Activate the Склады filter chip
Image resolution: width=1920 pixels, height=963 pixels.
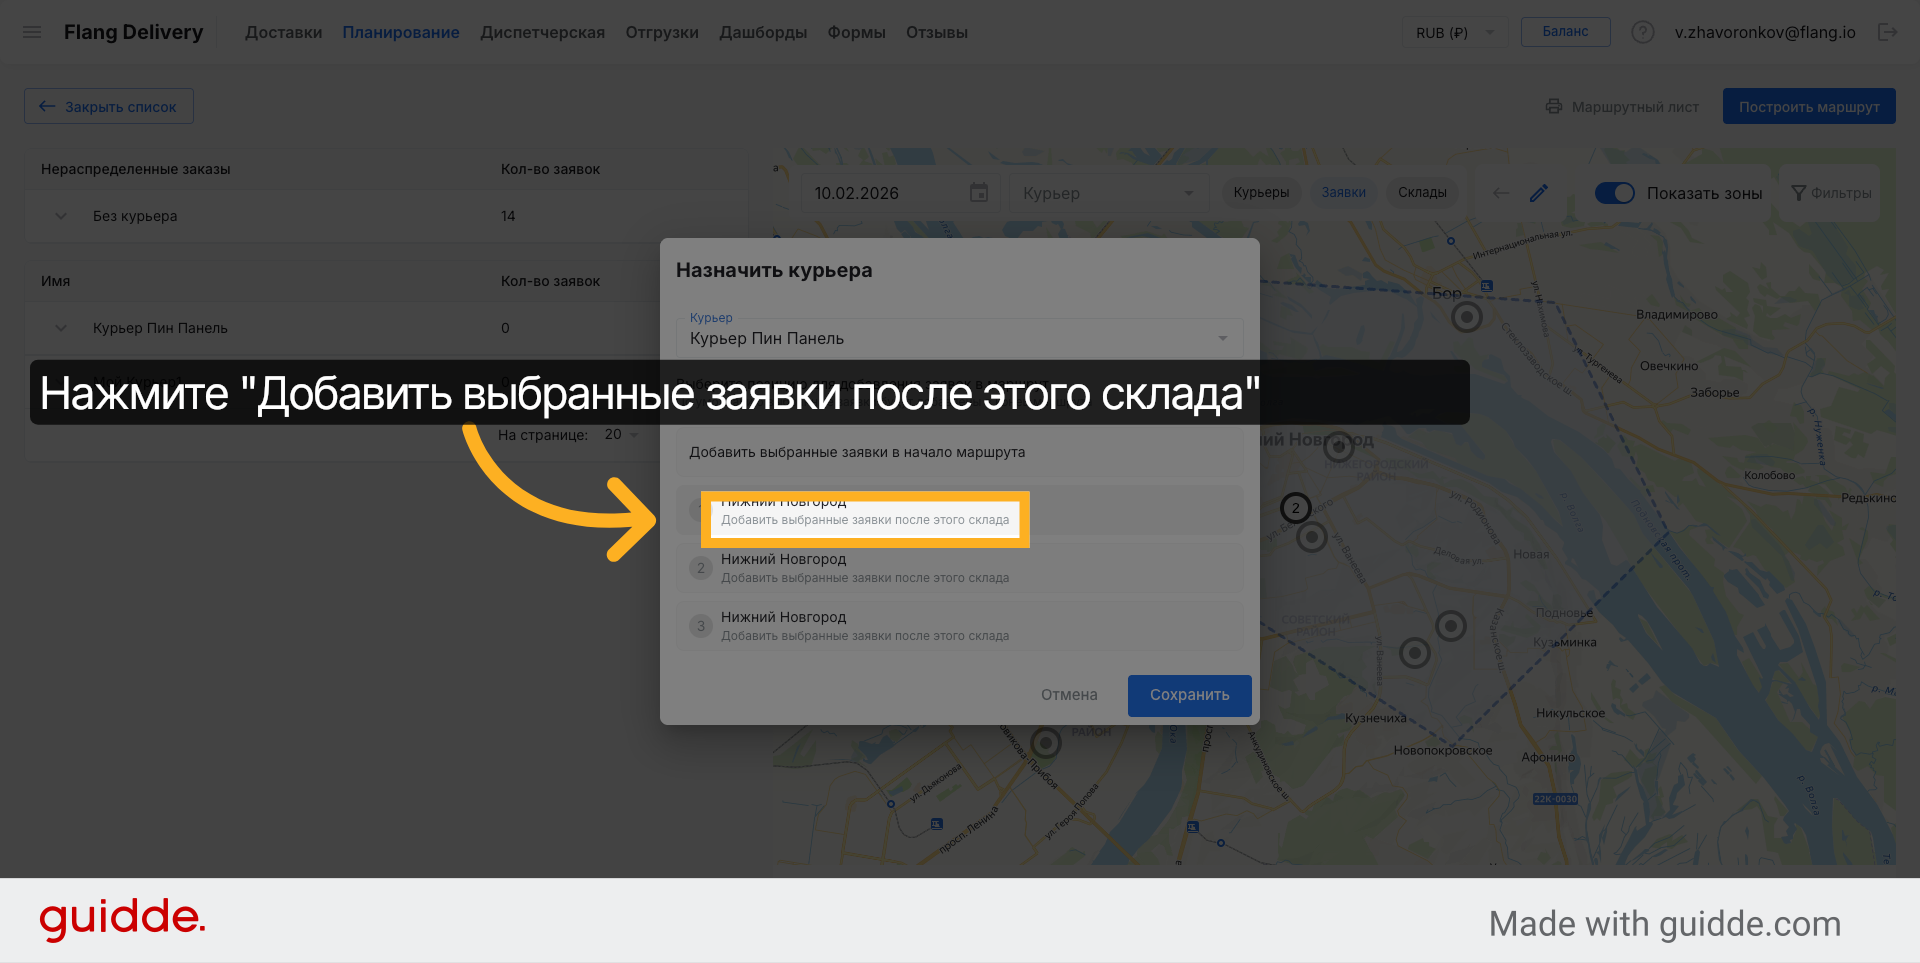pos(1422,192)
